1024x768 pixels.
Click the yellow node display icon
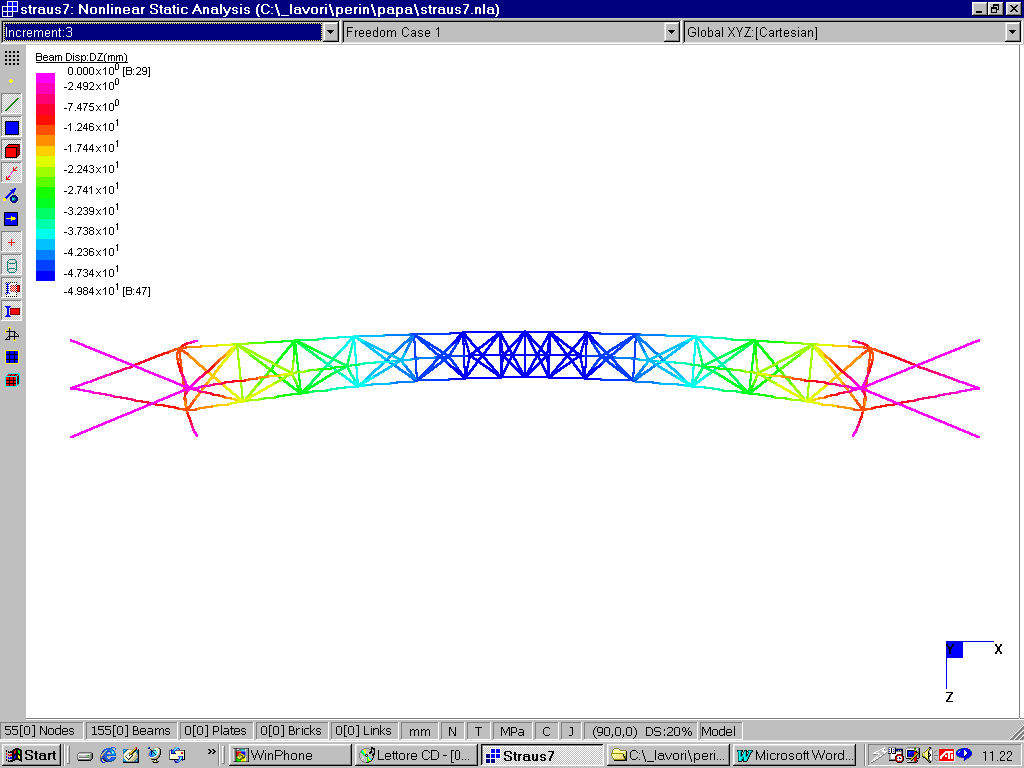coord(12,81)
